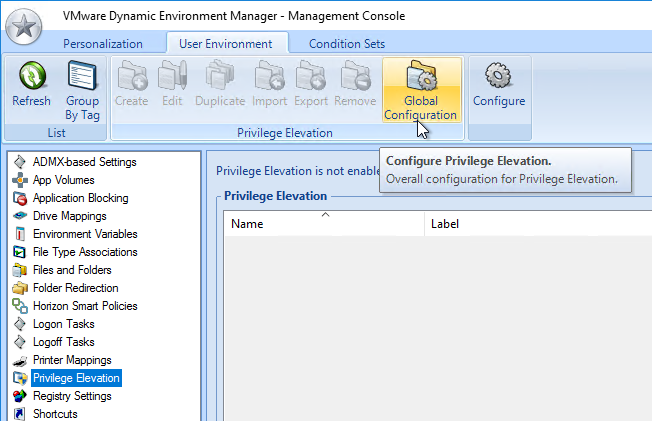Switch to the Personalization tab
The width and height of the screenshot is (652, 421).
[x=103, y=44]
